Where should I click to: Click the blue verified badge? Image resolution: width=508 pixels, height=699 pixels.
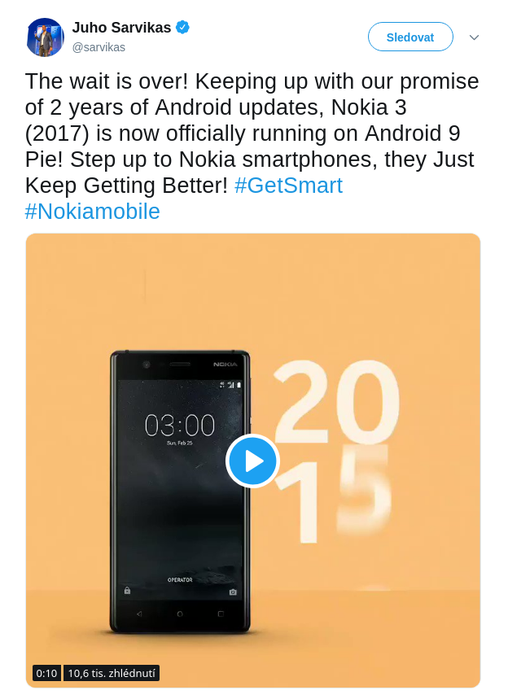[x=182, y=27]
